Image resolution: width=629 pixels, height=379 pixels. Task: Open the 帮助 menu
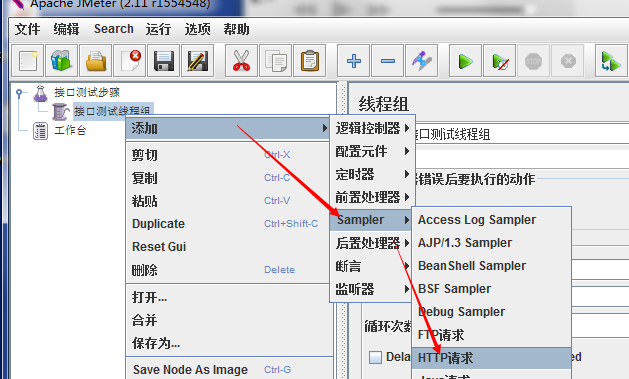click(x=236, y=29)
